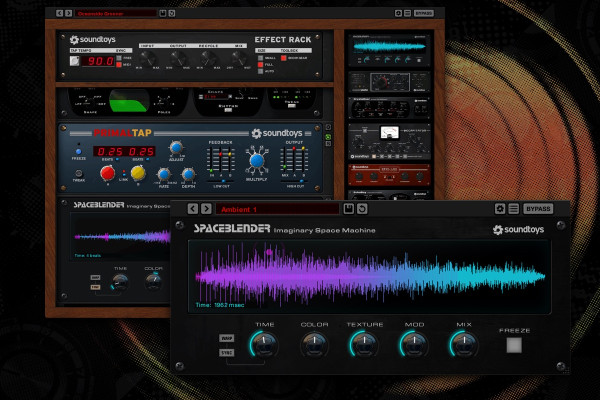Click the Effect Rack OUTPUT knob
Screen dimensions: 600x400
pyautogui.click(x=178, y=59)
